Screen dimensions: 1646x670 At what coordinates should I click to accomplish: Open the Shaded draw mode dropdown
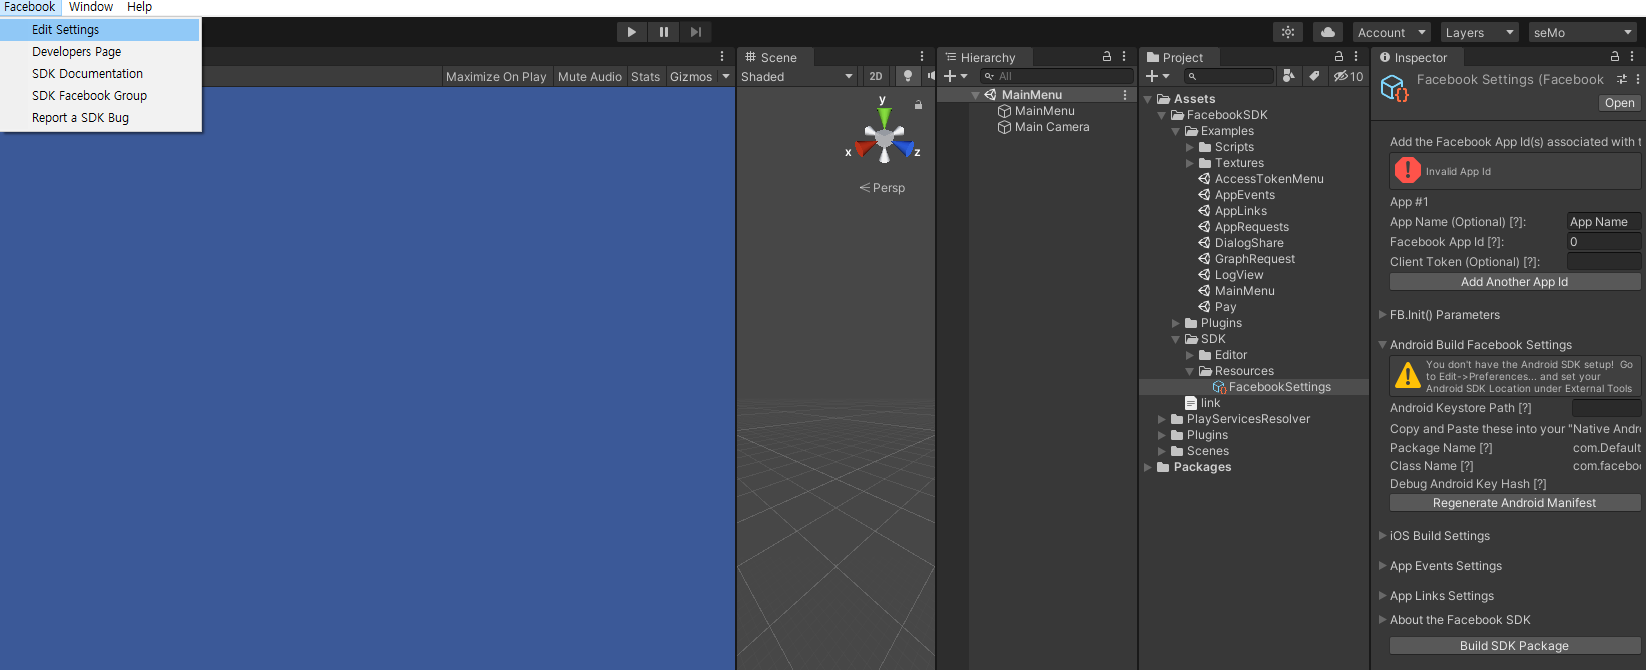point(797,76)
